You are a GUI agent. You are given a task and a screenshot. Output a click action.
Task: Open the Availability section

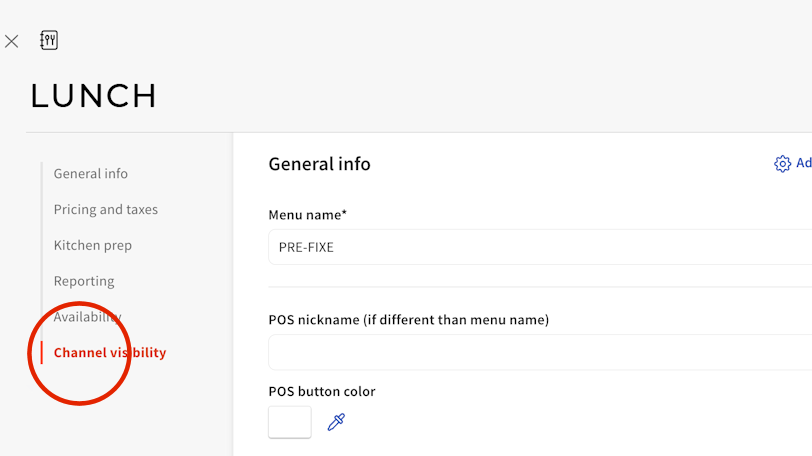click(88, 317)
